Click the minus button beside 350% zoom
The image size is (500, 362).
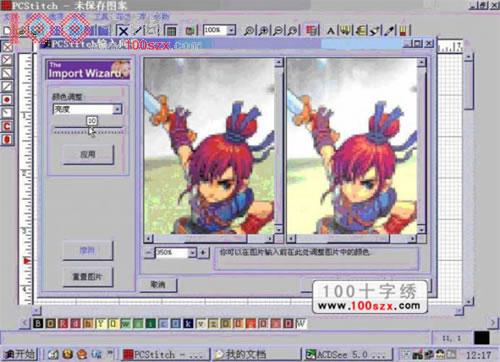pyautogui.click(x=149, y=253)
